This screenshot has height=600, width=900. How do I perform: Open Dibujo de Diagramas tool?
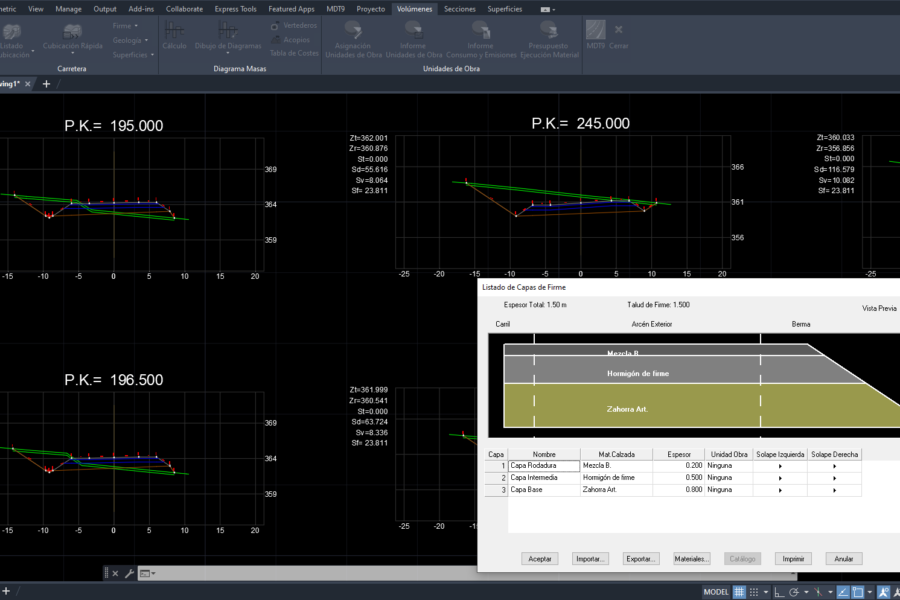[228, 37]
